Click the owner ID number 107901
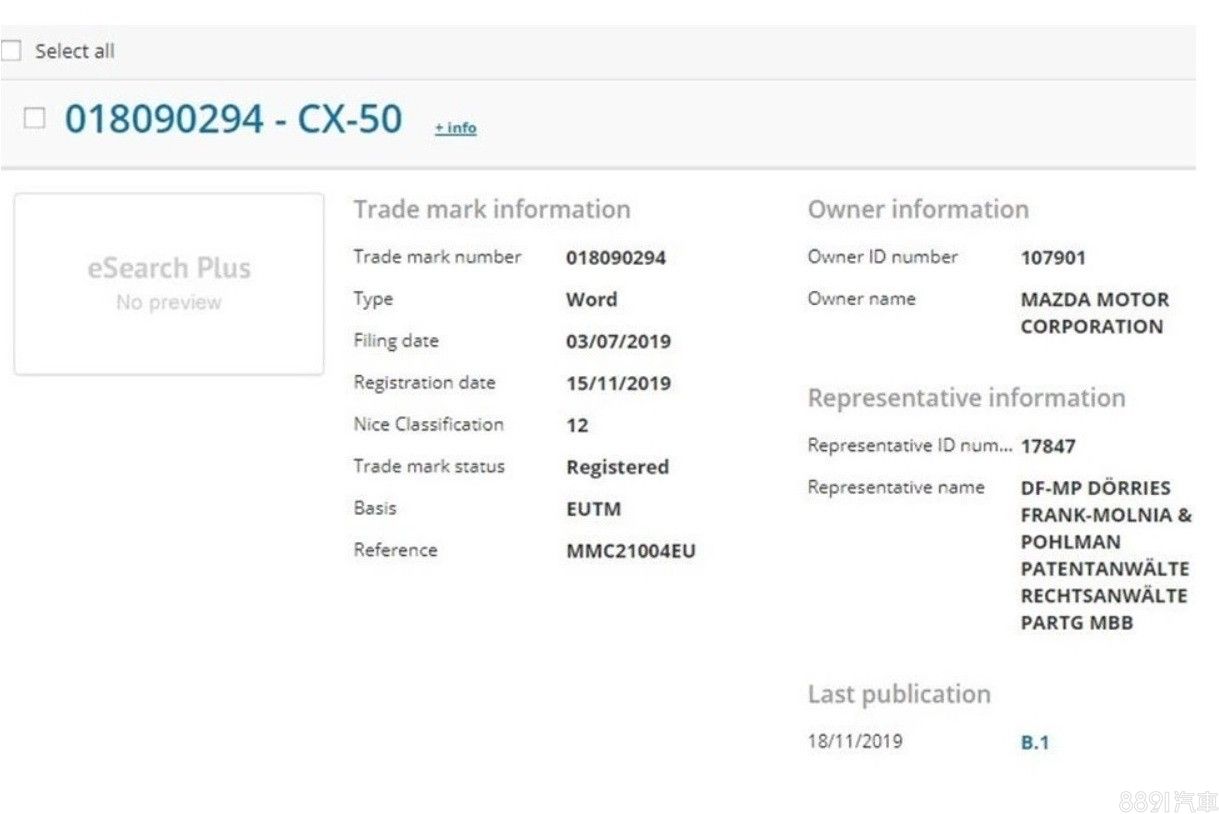Screen dimensions: 1219x814 click(1052, 258)
